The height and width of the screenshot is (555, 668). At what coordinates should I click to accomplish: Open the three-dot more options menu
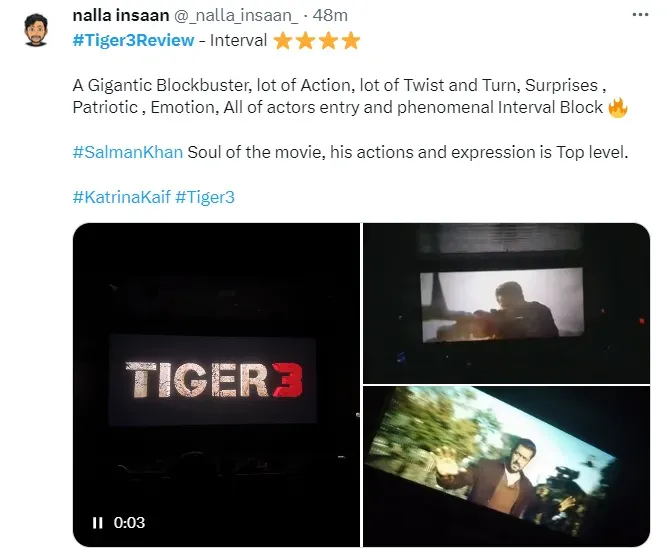click(640, 15)
